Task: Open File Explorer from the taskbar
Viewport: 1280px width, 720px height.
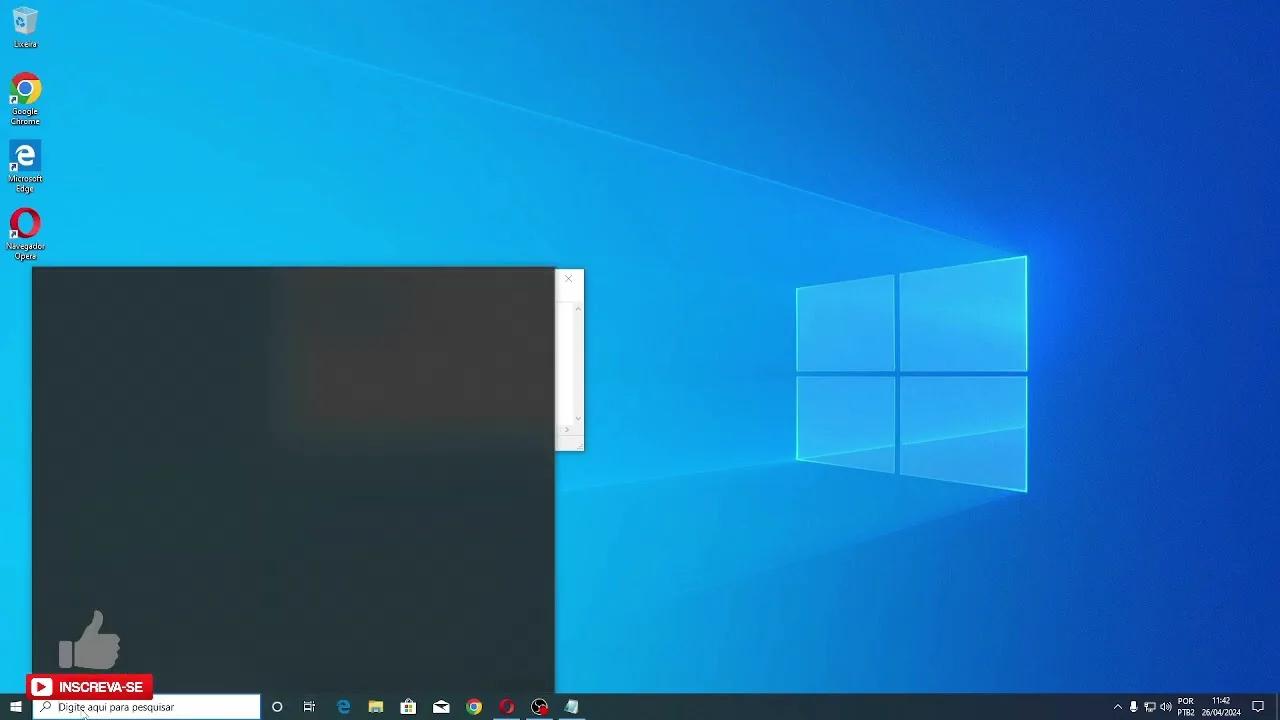Action: click(376, 707)
